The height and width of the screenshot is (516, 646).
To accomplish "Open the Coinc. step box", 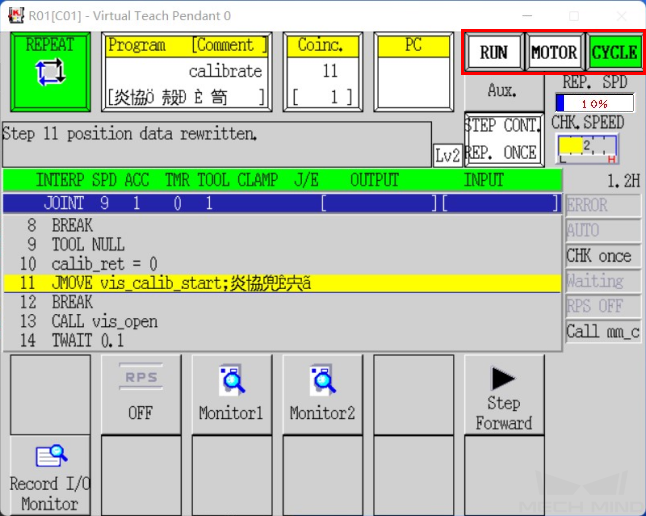I will (323, 72).
